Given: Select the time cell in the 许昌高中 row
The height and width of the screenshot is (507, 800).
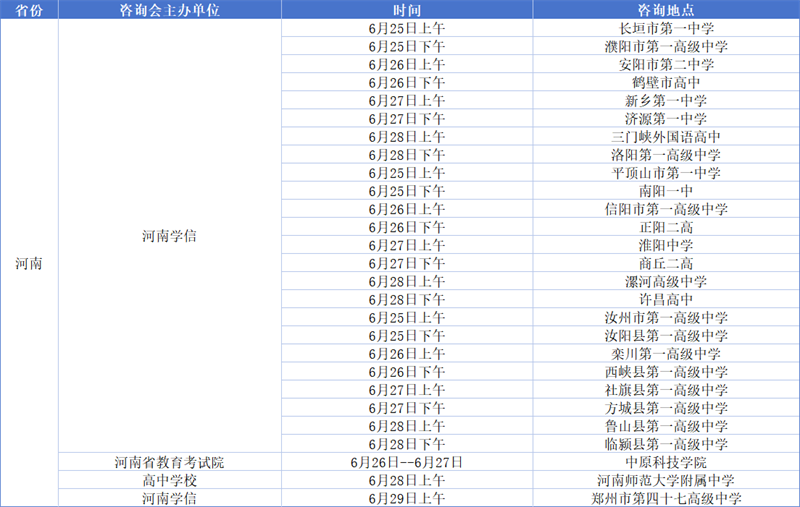Looking at the screenshot, I should pos(407,299).
